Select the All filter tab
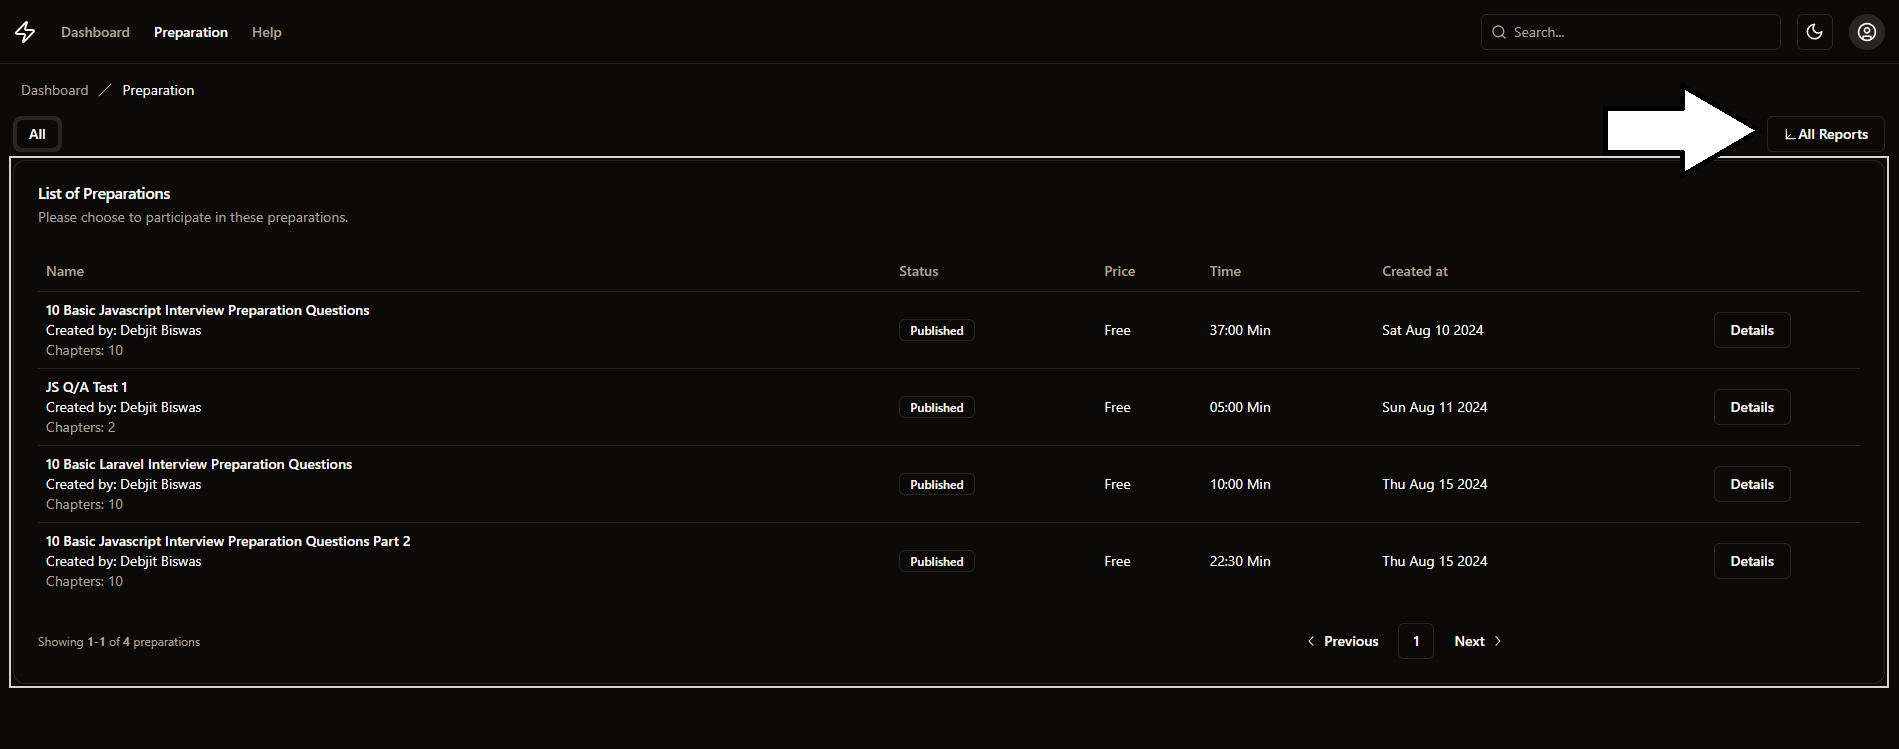Screen dimensions: 1899x749 37,134
